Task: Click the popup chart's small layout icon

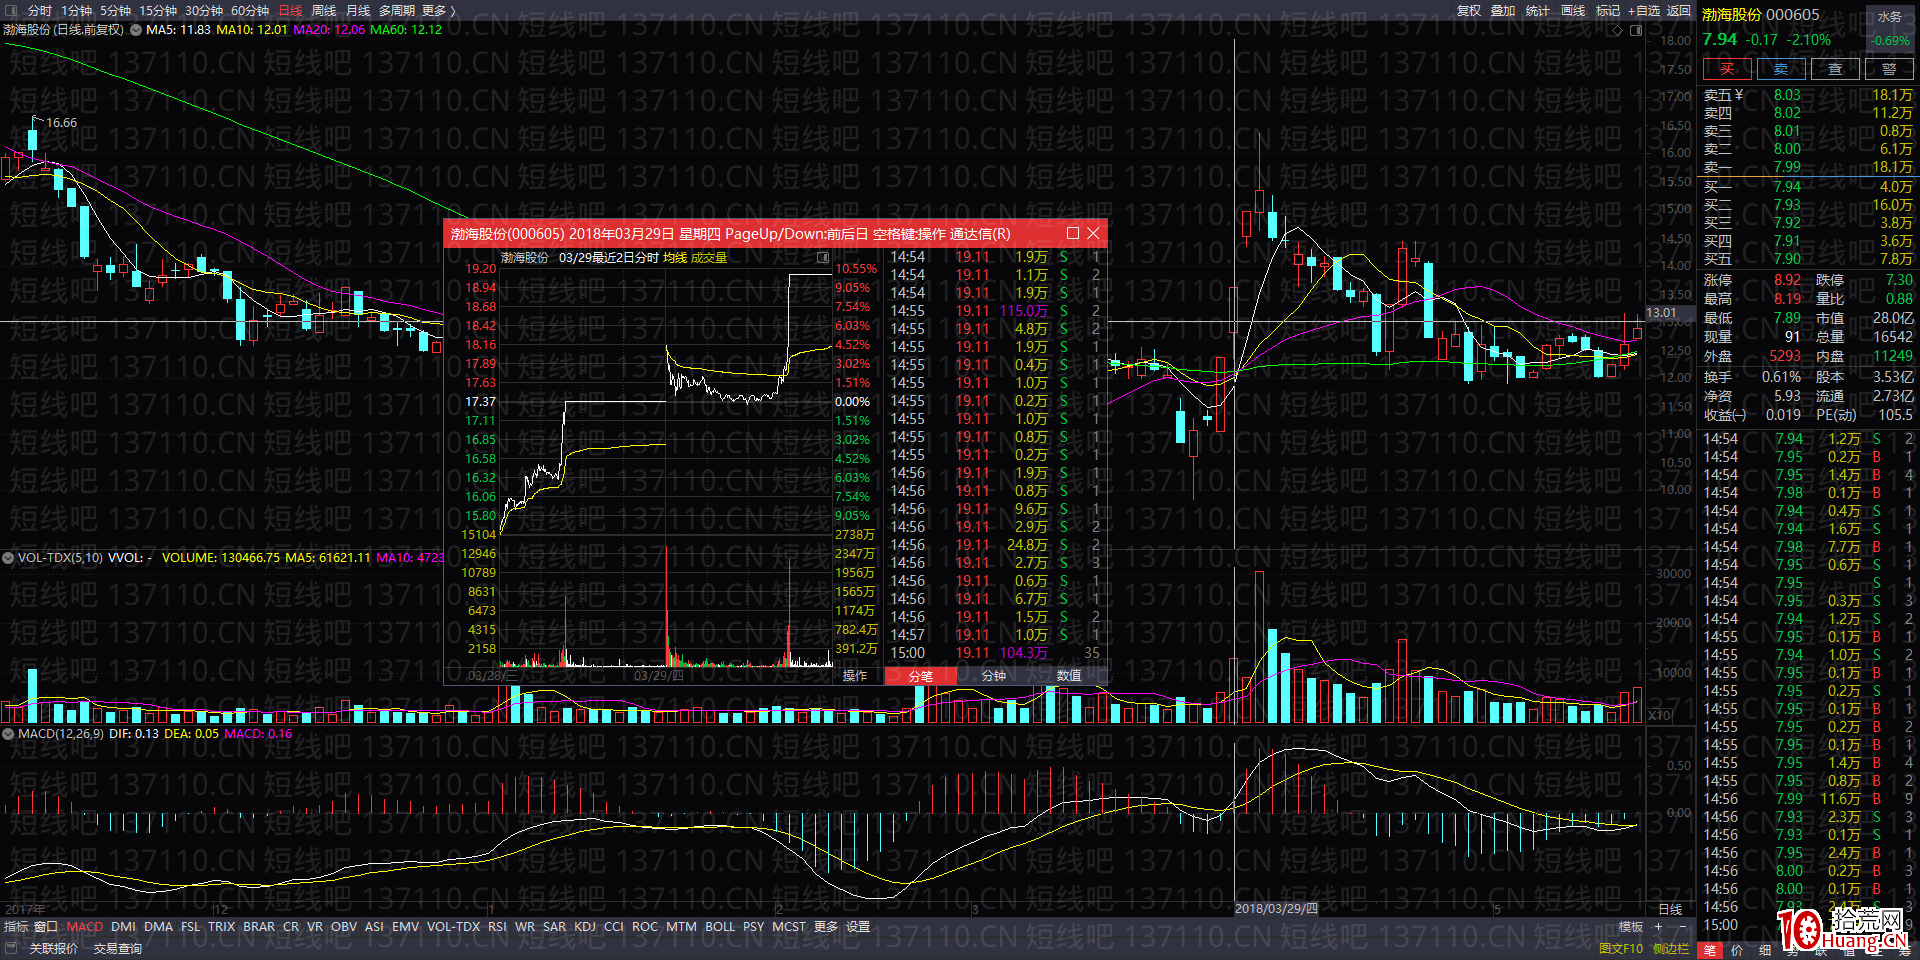Action: (x=823, y=257)
